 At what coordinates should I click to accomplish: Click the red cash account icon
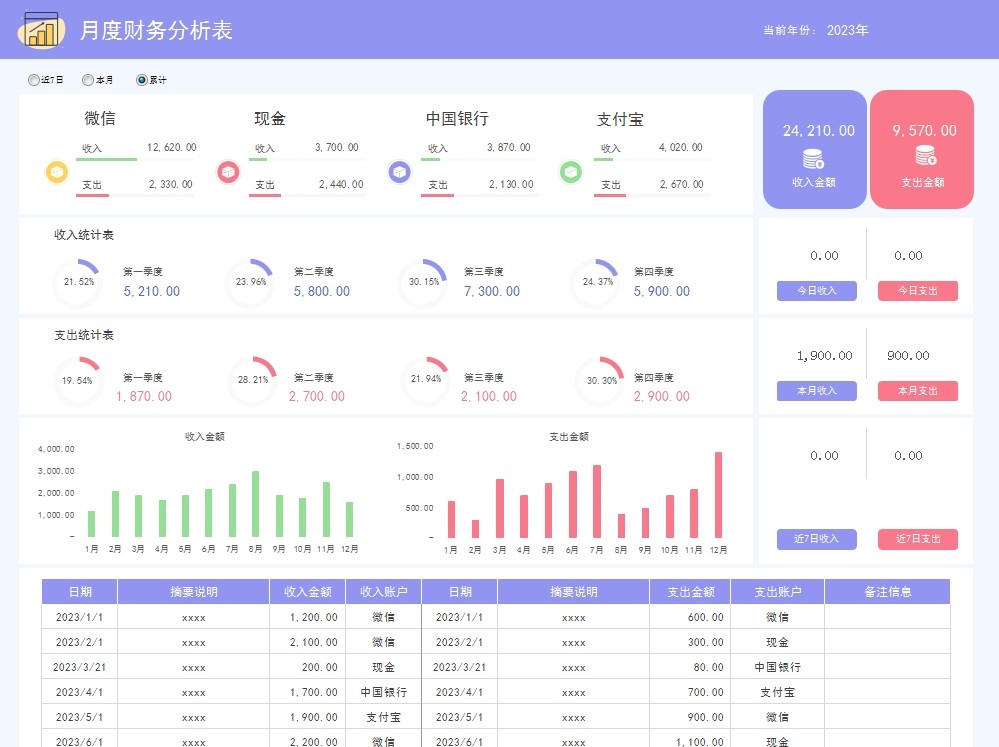pos(228,172)
